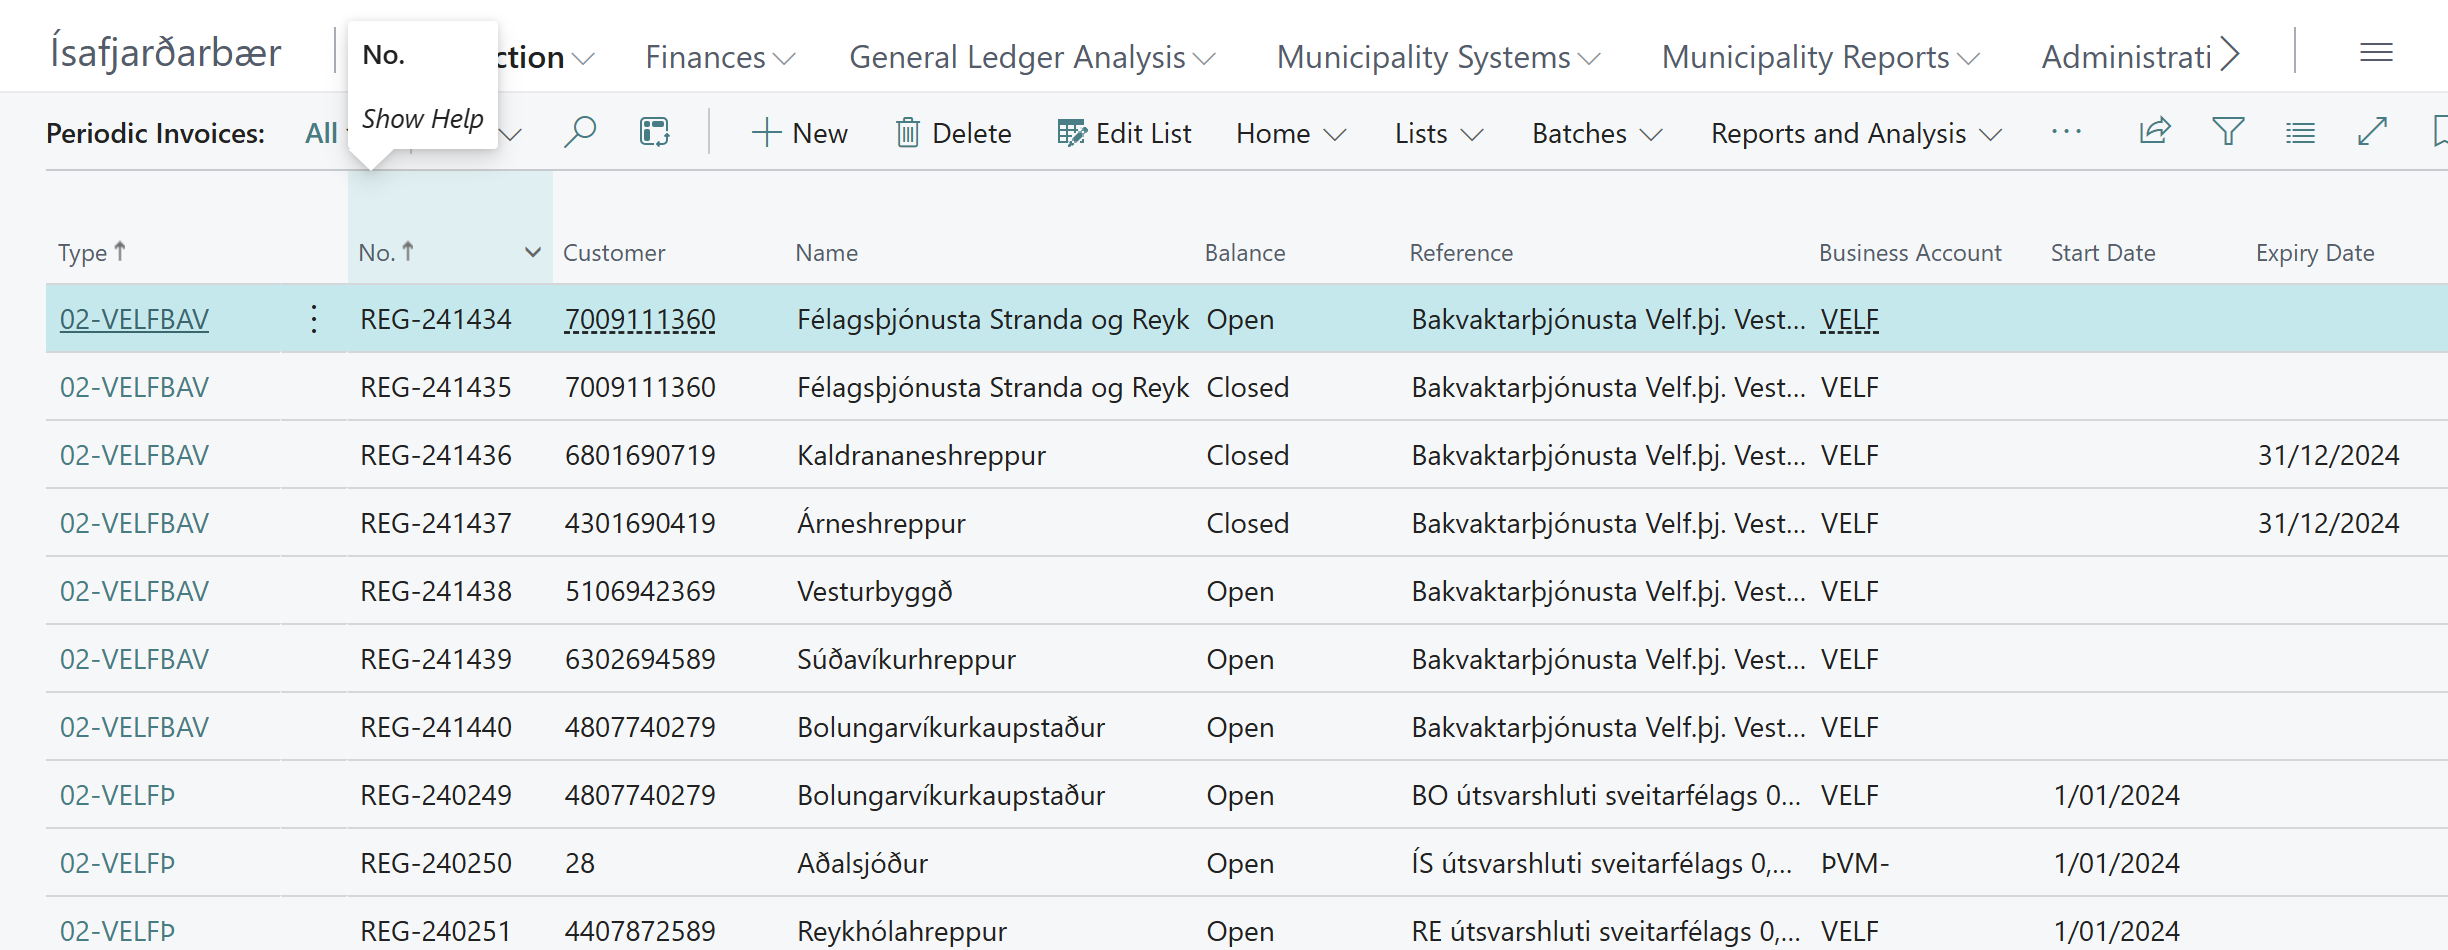2448x950 pixels.
Task: Open the Batches dropdown
Action: [x=1596, y=133]
